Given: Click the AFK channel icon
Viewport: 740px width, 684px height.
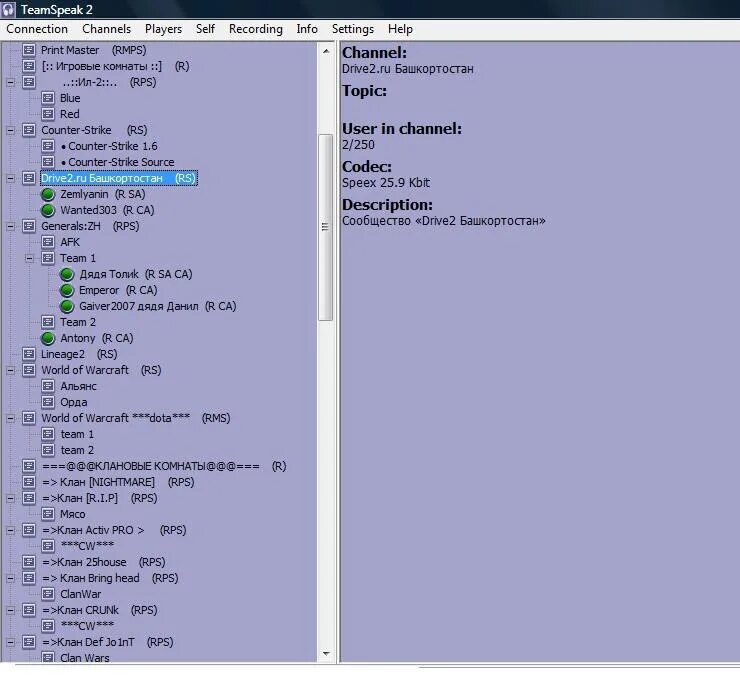Looking at the screenshot, I should coord(48,242).
